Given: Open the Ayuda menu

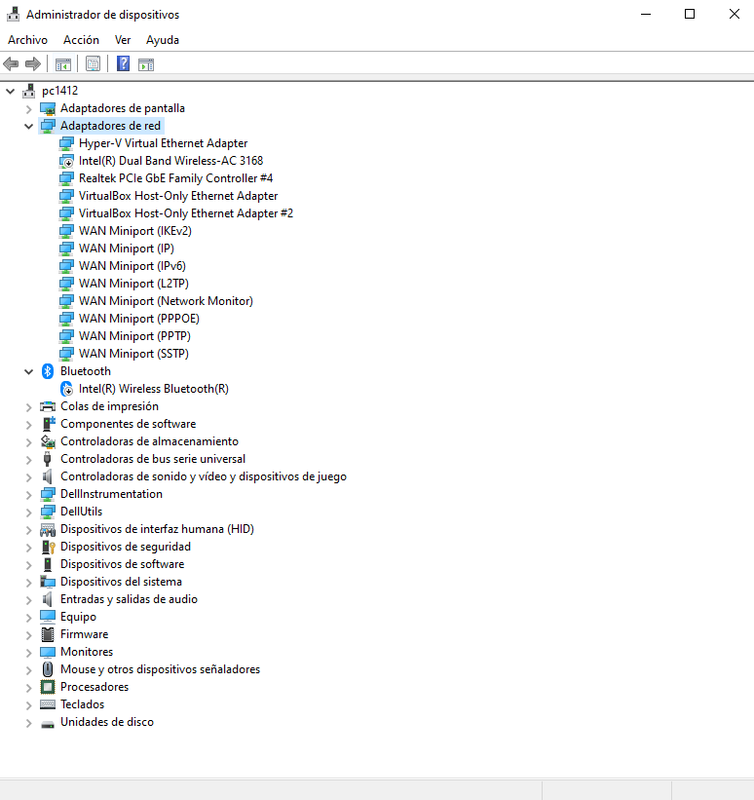Looking at the screenshot, I should coord(162,40).
